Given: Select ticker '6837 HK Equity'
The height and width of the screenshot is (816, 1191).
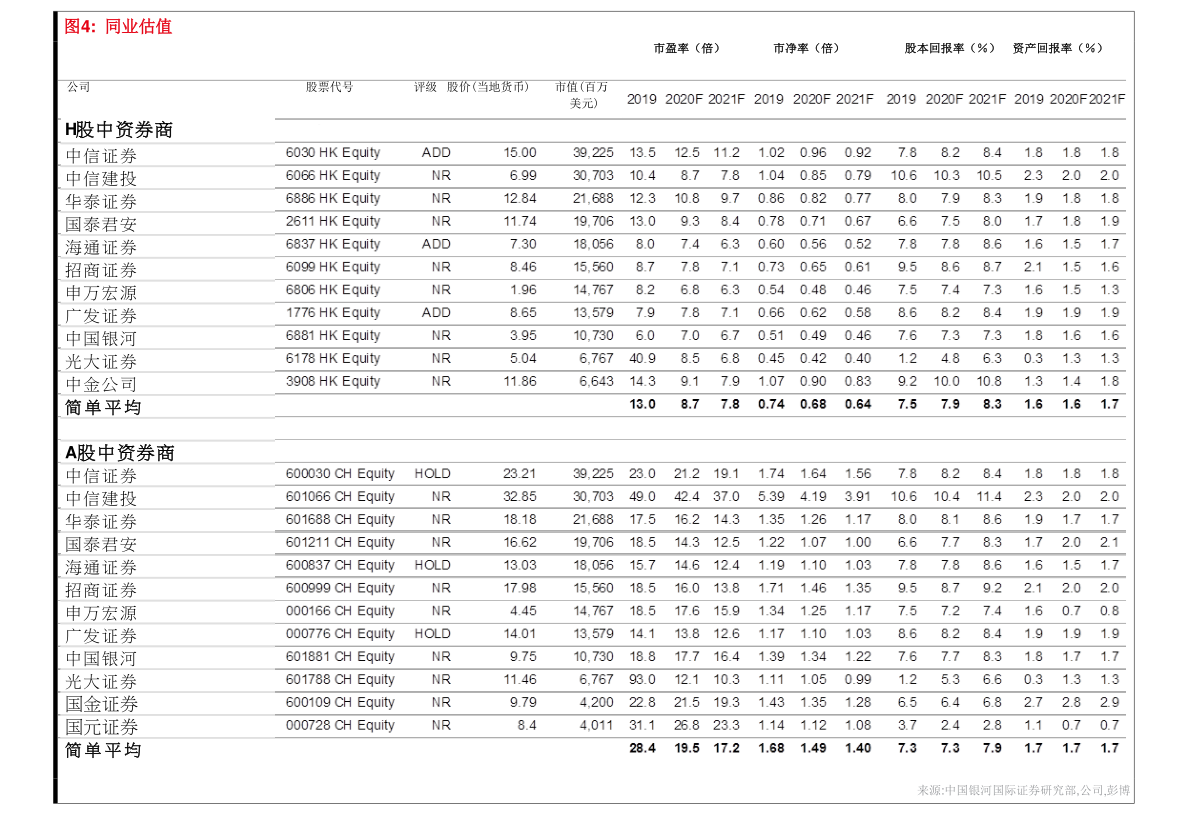Looking at the screenshot, I should pos(333,244).
